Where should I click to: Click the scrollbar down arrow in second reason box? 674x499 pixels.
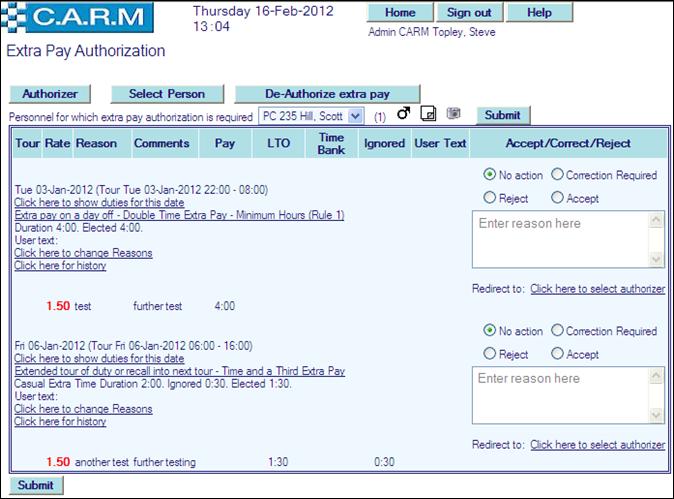pyautogui.click(x=656, y=415)
